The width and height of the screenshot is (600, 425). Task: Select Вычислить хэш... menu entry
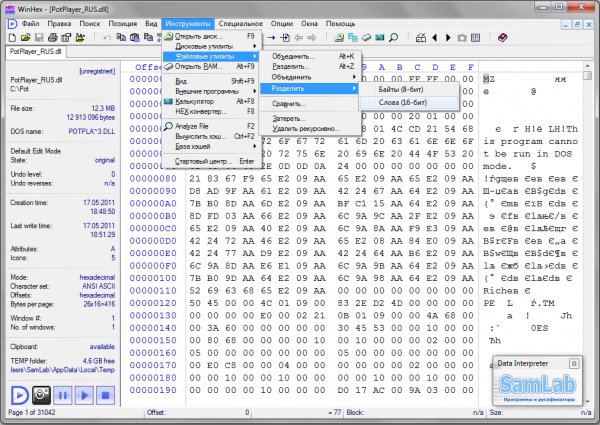(211, 136)
